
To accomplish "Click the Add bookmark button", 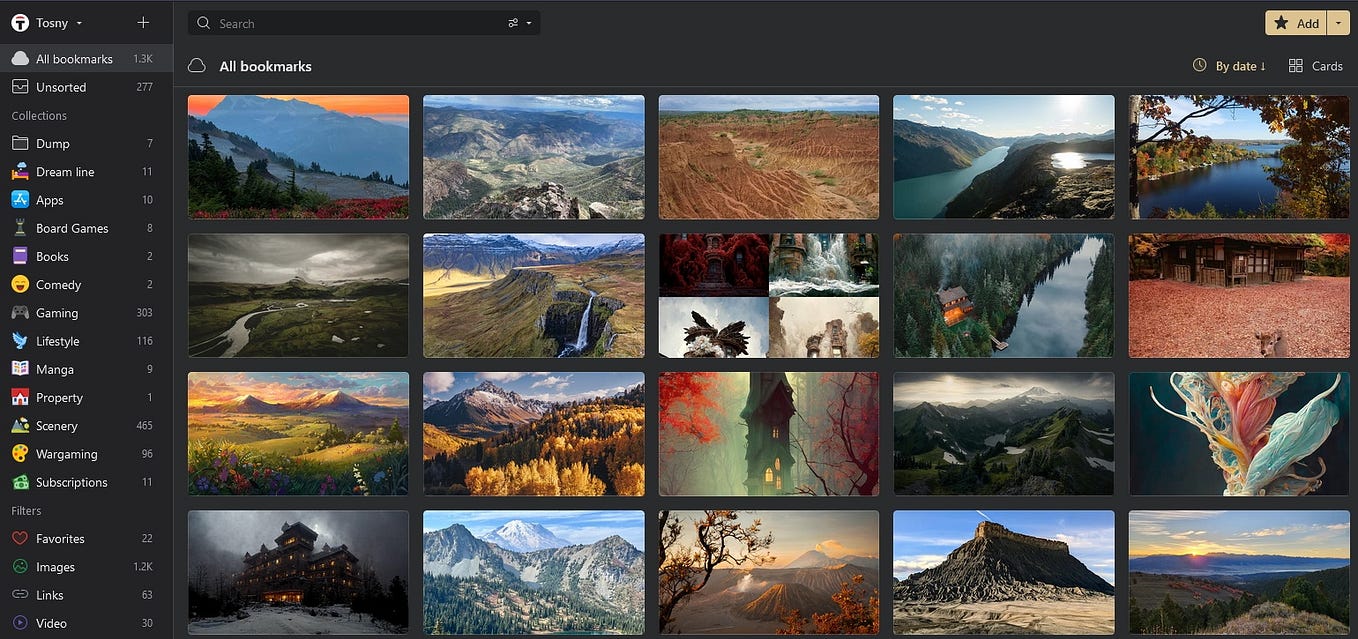I will [1296, 22].
